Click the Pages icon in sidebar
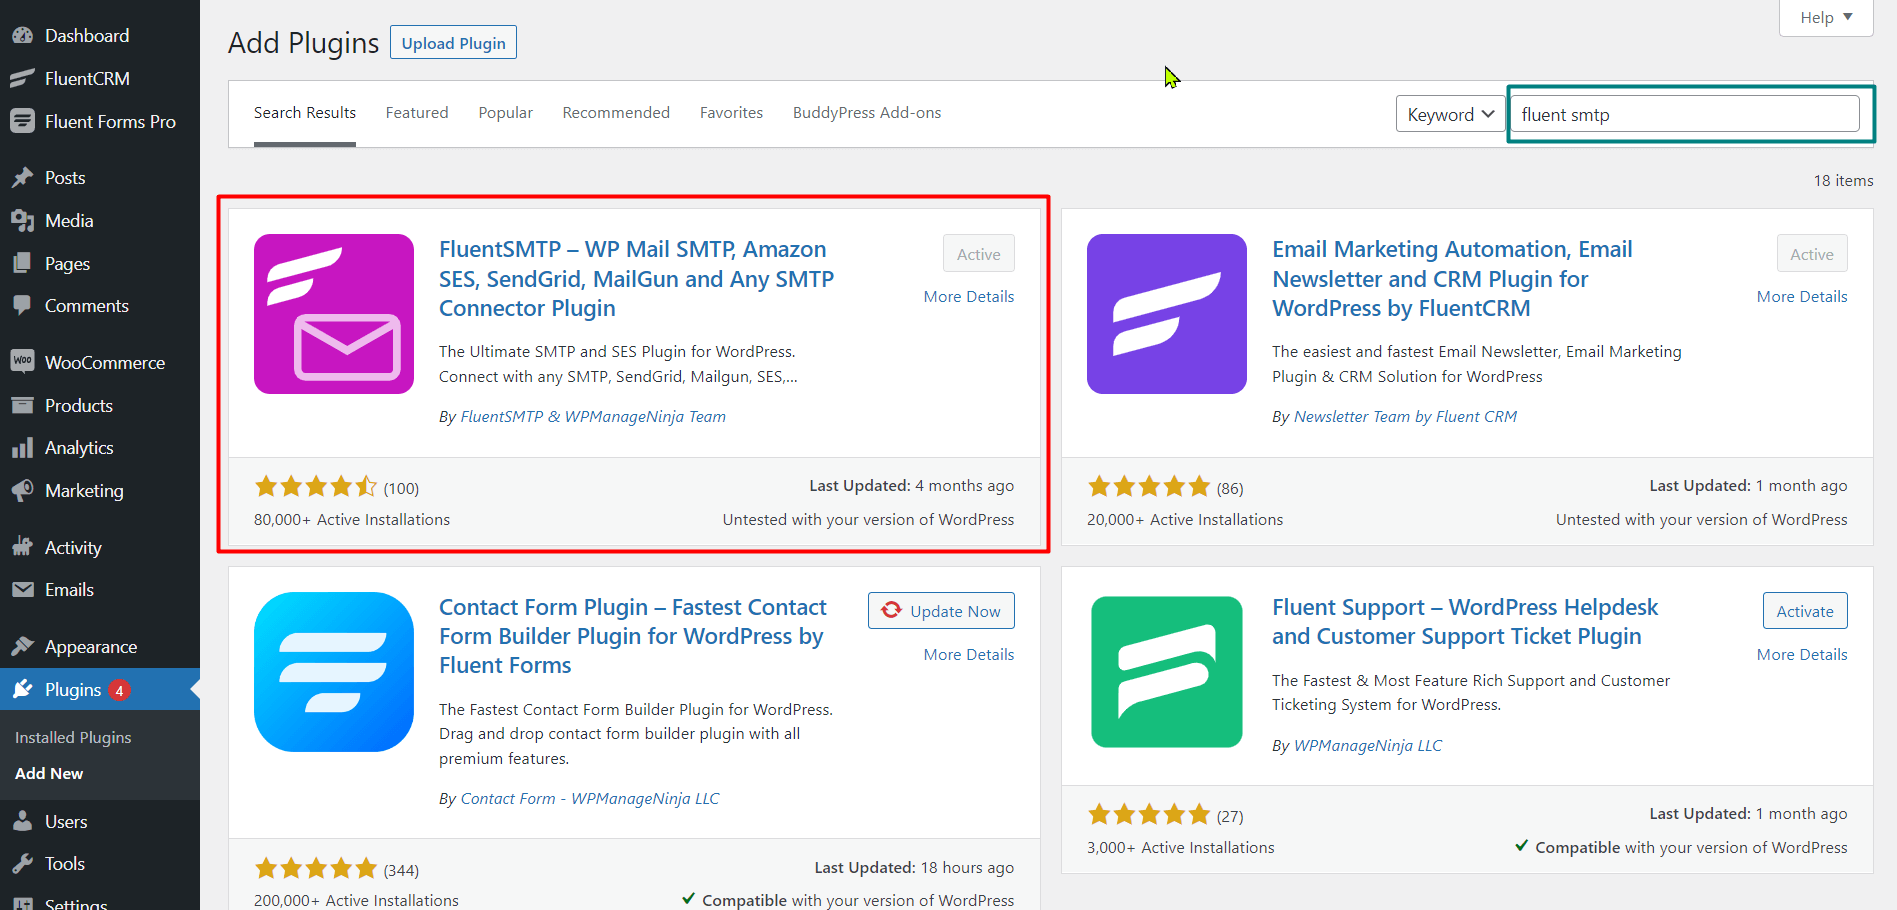The height and width of the screenshot is (910, 1897). 22,264
